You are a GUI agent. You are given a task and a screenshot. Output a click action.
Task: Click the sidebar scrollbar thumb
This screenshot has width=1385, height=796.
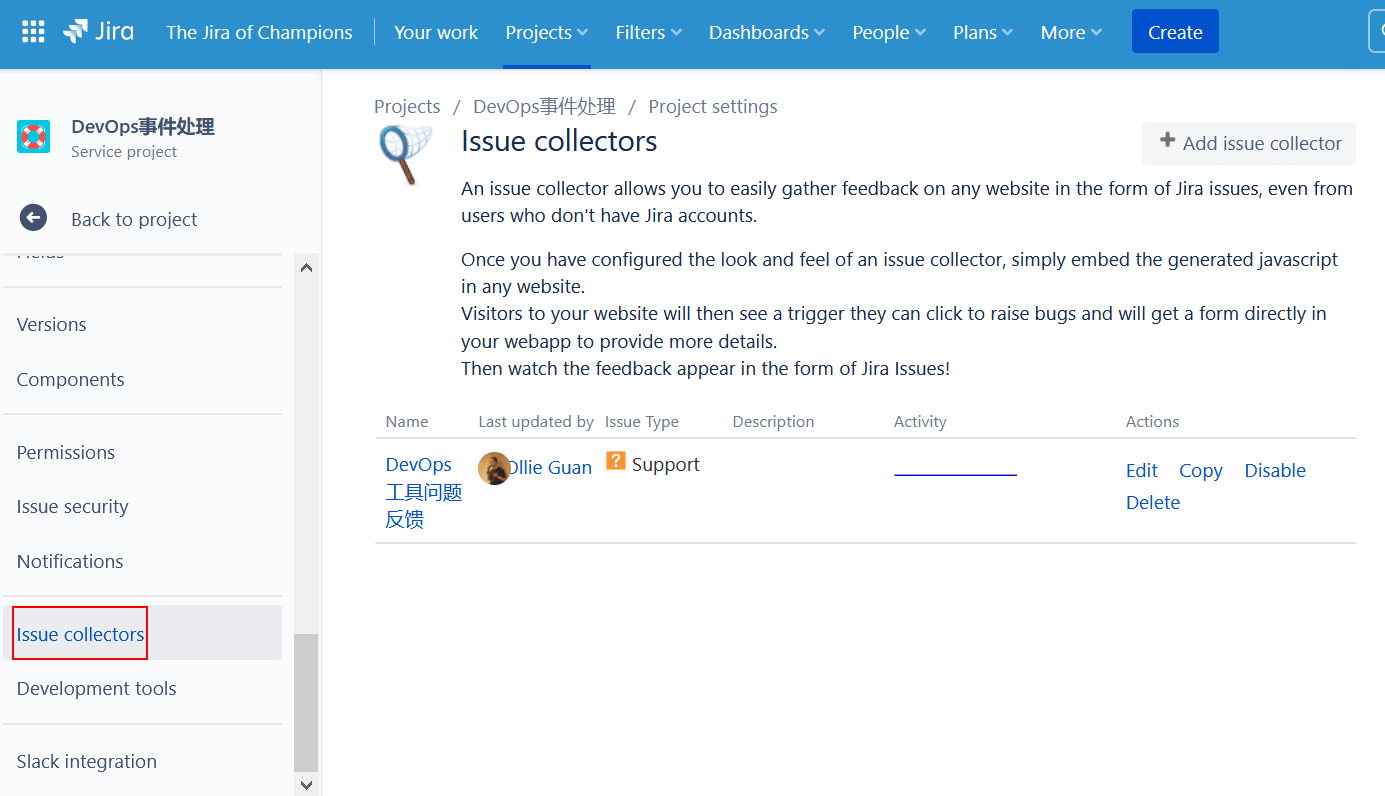click(306, 703)
